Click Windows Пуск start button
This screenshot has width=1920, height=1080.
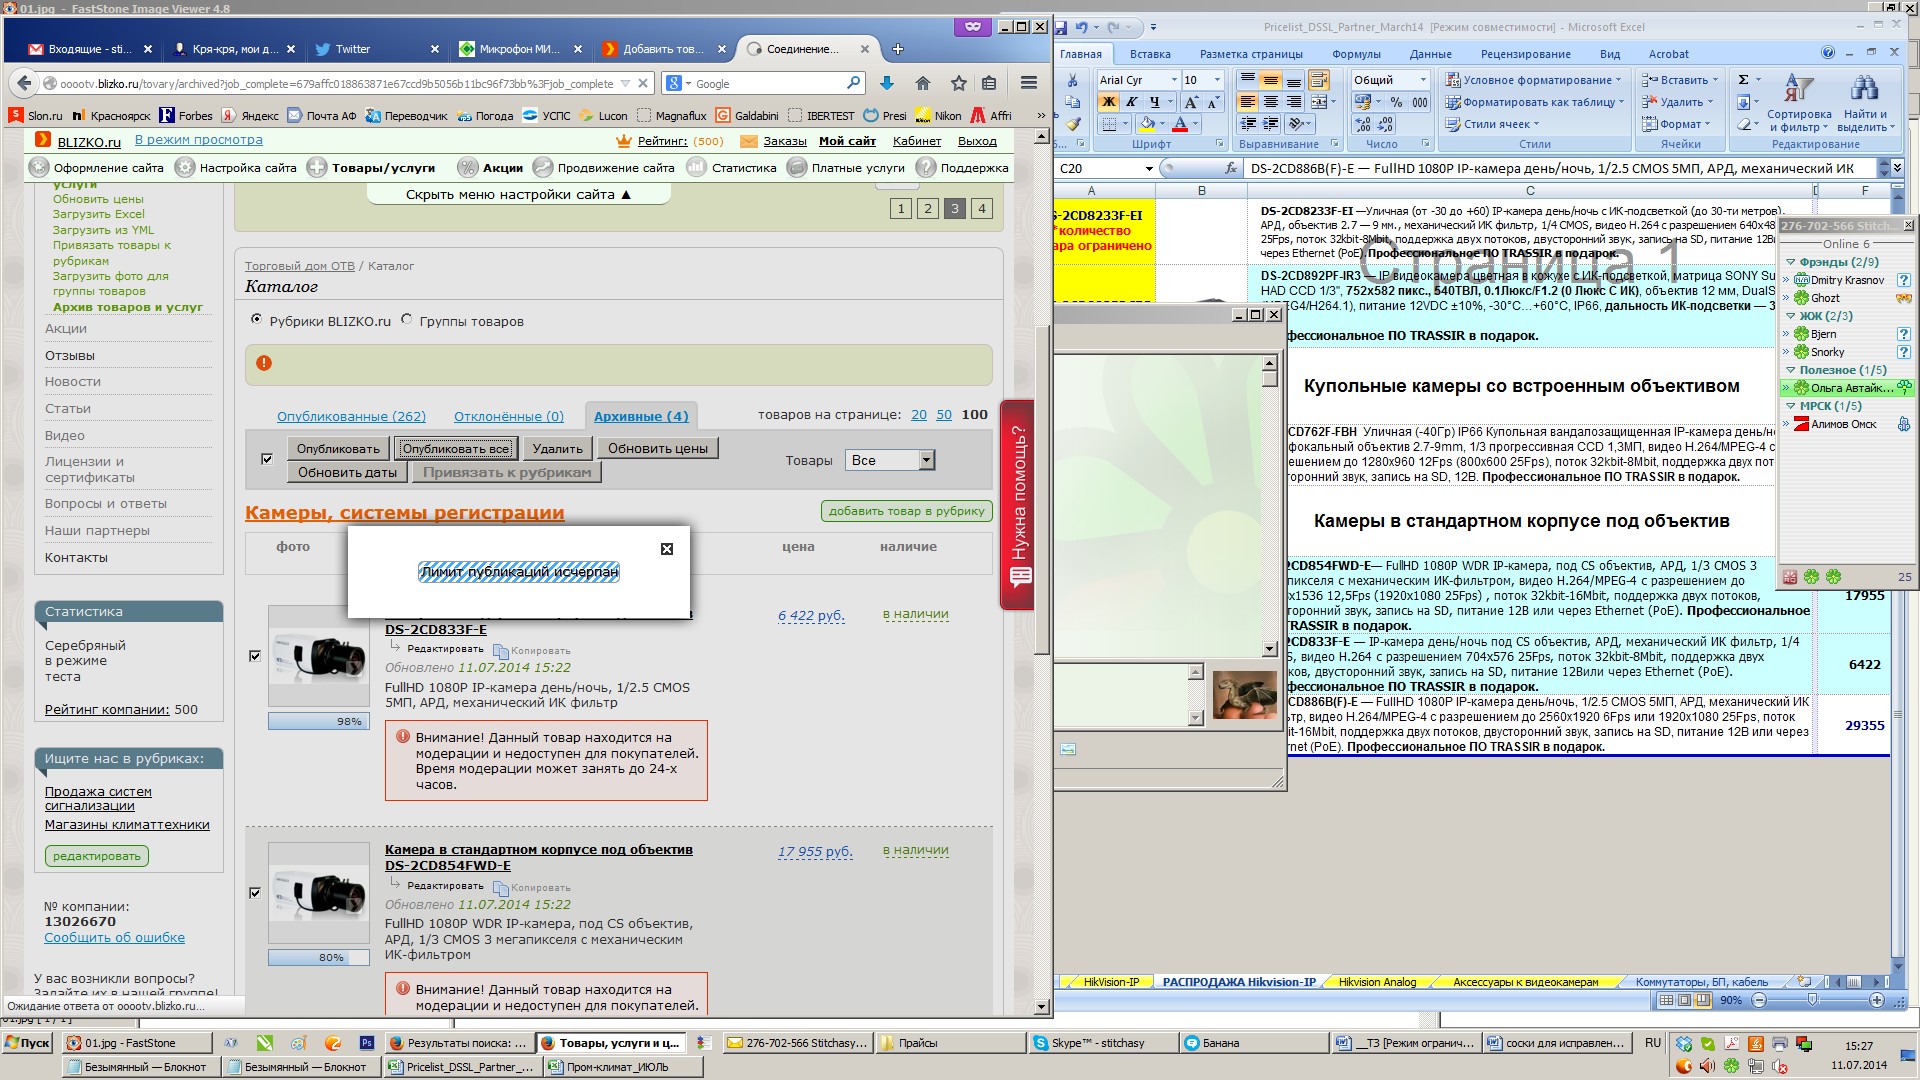pos(28,1043)
